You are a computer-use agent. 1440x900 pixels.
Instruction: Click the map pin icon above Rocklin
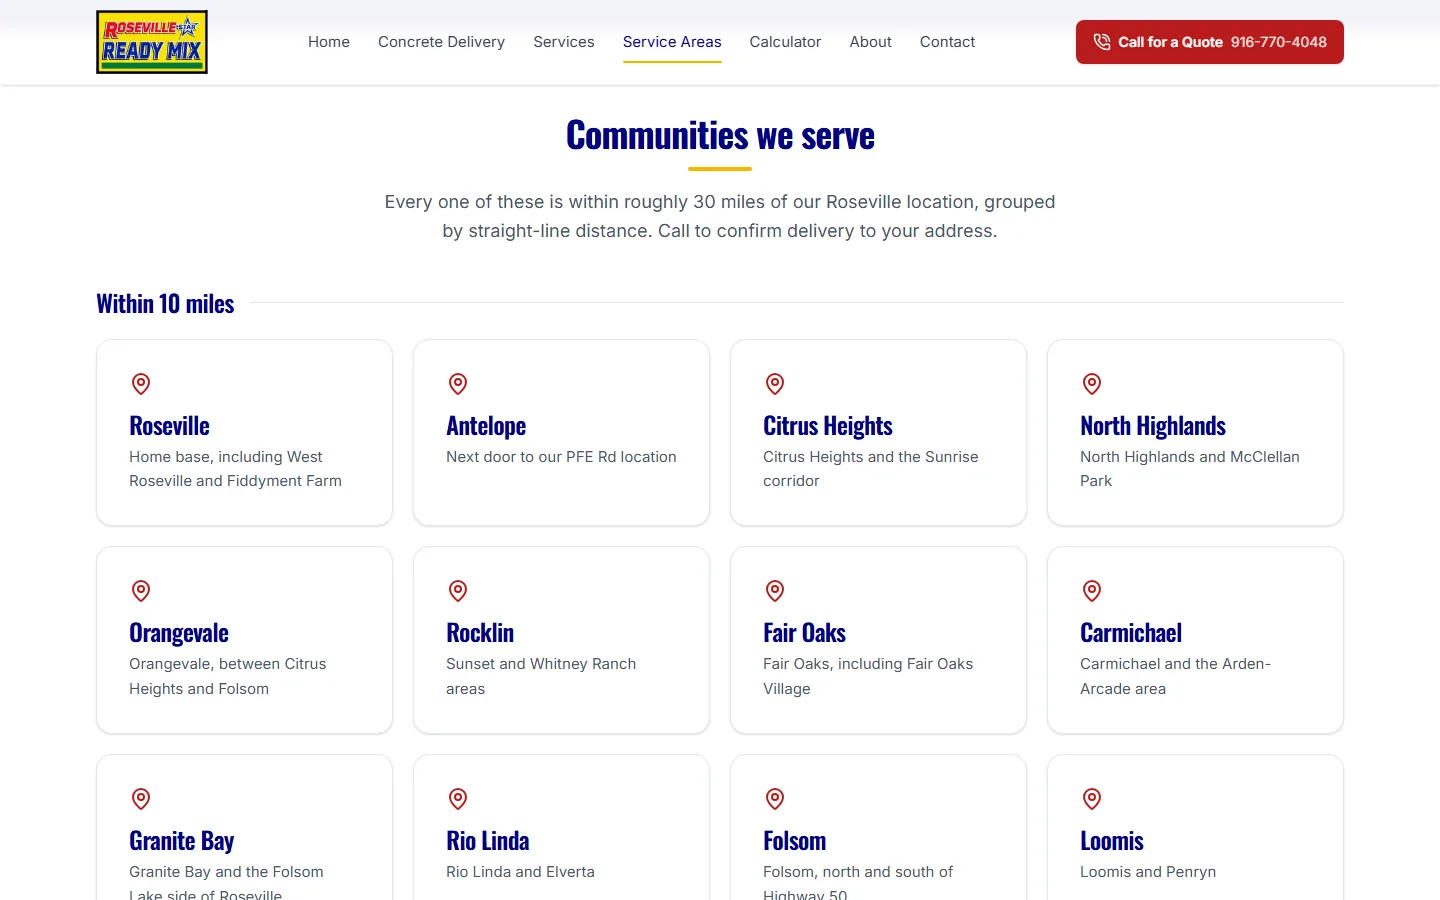click(x=458, y=591)
